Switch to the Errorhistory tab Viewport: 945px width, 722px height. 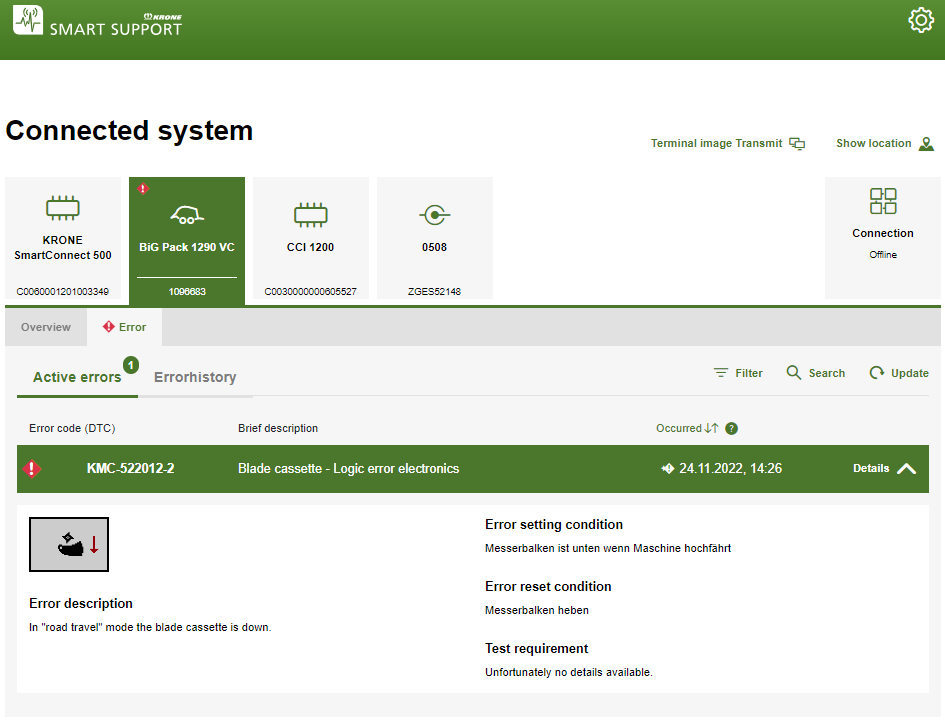pyautogui.click(x=195, y=377)
